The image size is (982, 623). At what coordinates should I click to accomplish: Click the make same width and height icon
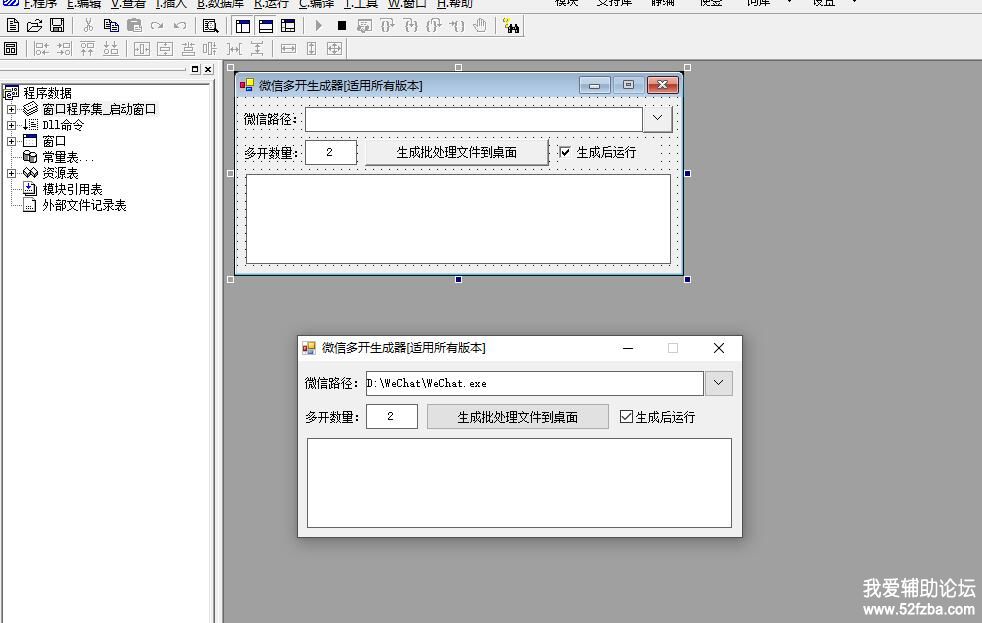click(334, 48)
